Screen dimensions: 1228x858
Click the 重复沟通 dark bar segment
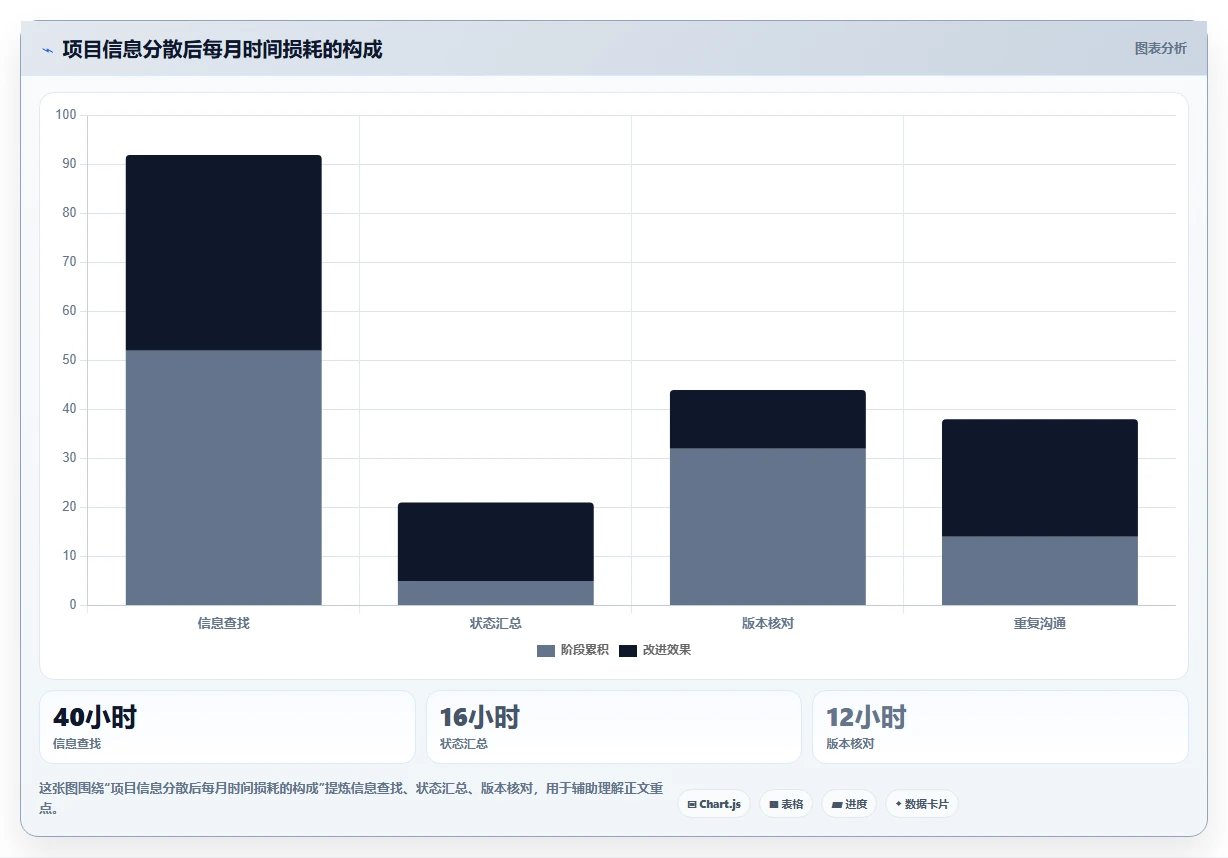[1040, 478]
